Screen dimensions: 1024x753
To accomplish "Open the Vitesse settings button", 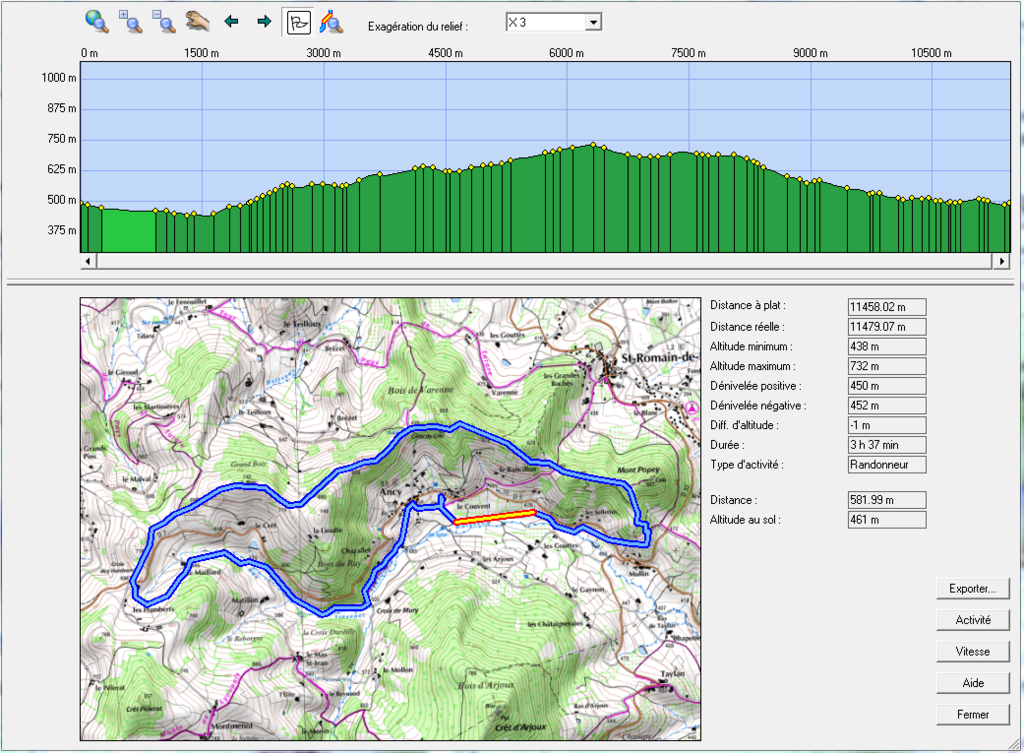I will coord(973,651).
